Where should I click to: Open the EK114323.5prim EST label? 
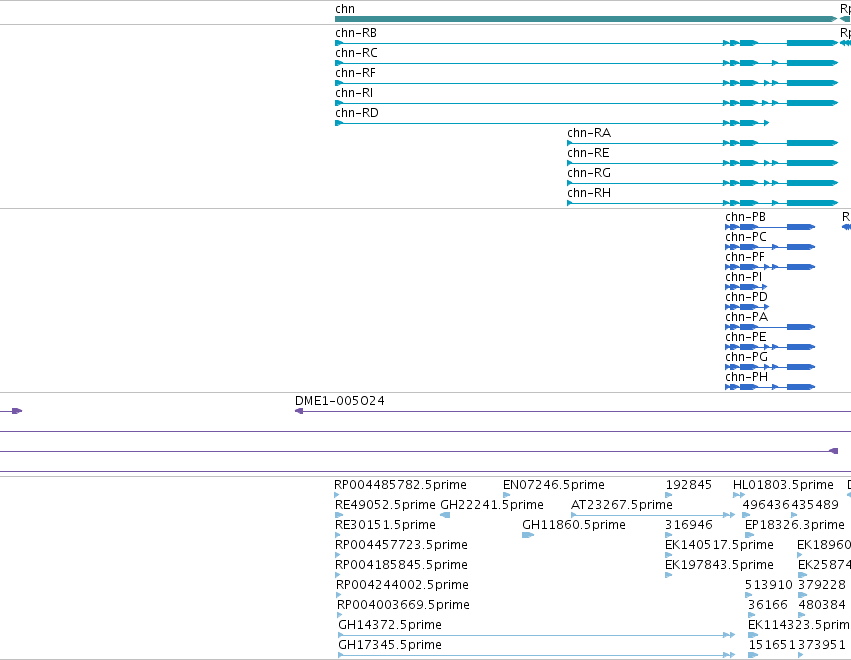(x=799, y=625)
